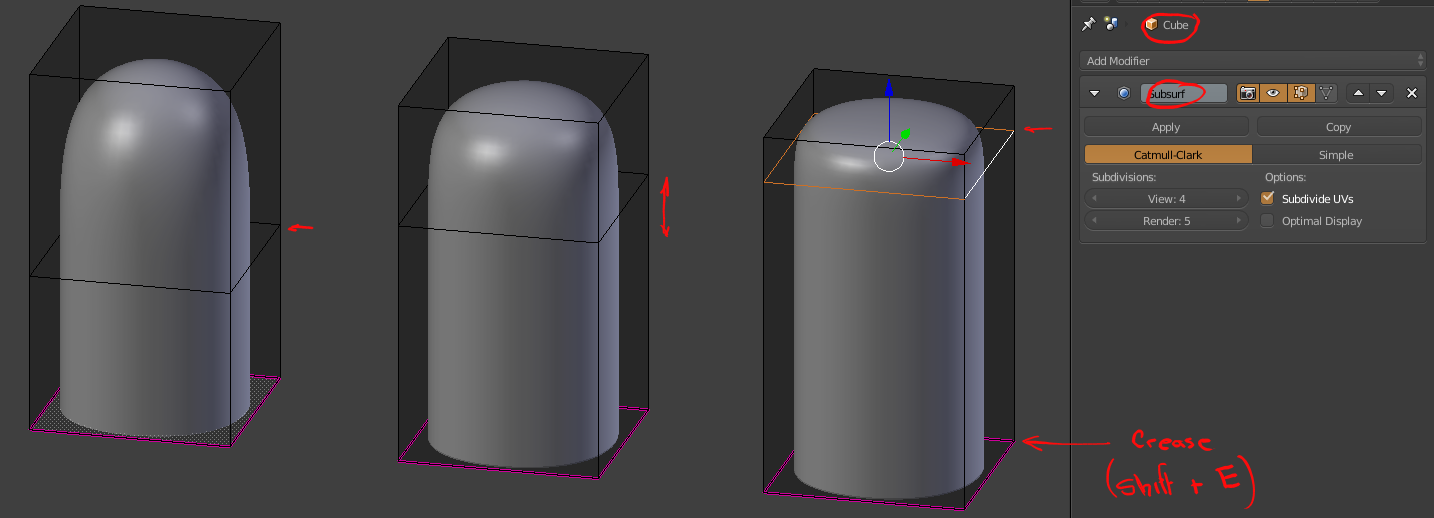
Task: Click the View: 4 subdivisions value
Action: (x=1166, y=199)
